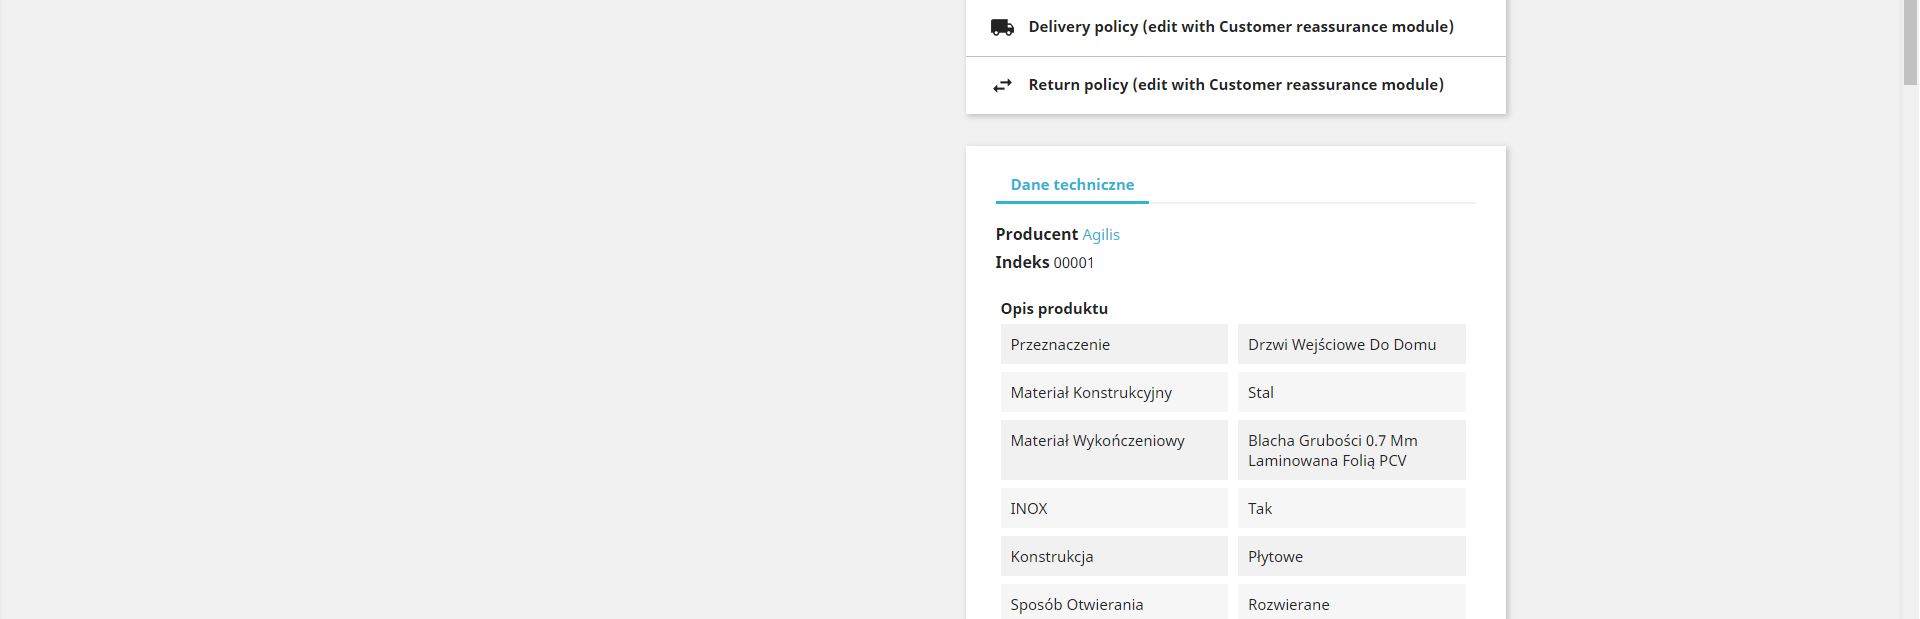Image resolution: width=1920 pixels, height=619 pixels.
Task: Select the Konstrukcja feature cell
Action: click(1113, 557)
